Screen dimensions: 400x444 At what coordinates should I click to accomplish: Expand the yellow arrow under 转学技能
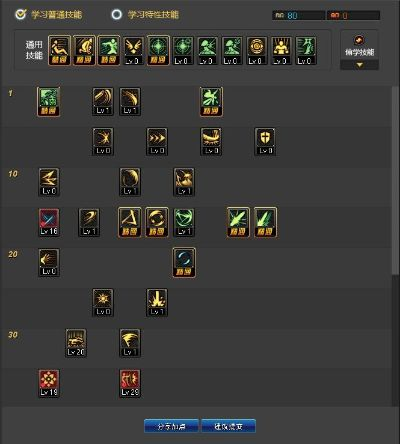pyautogui.click(x=359, y=65)
